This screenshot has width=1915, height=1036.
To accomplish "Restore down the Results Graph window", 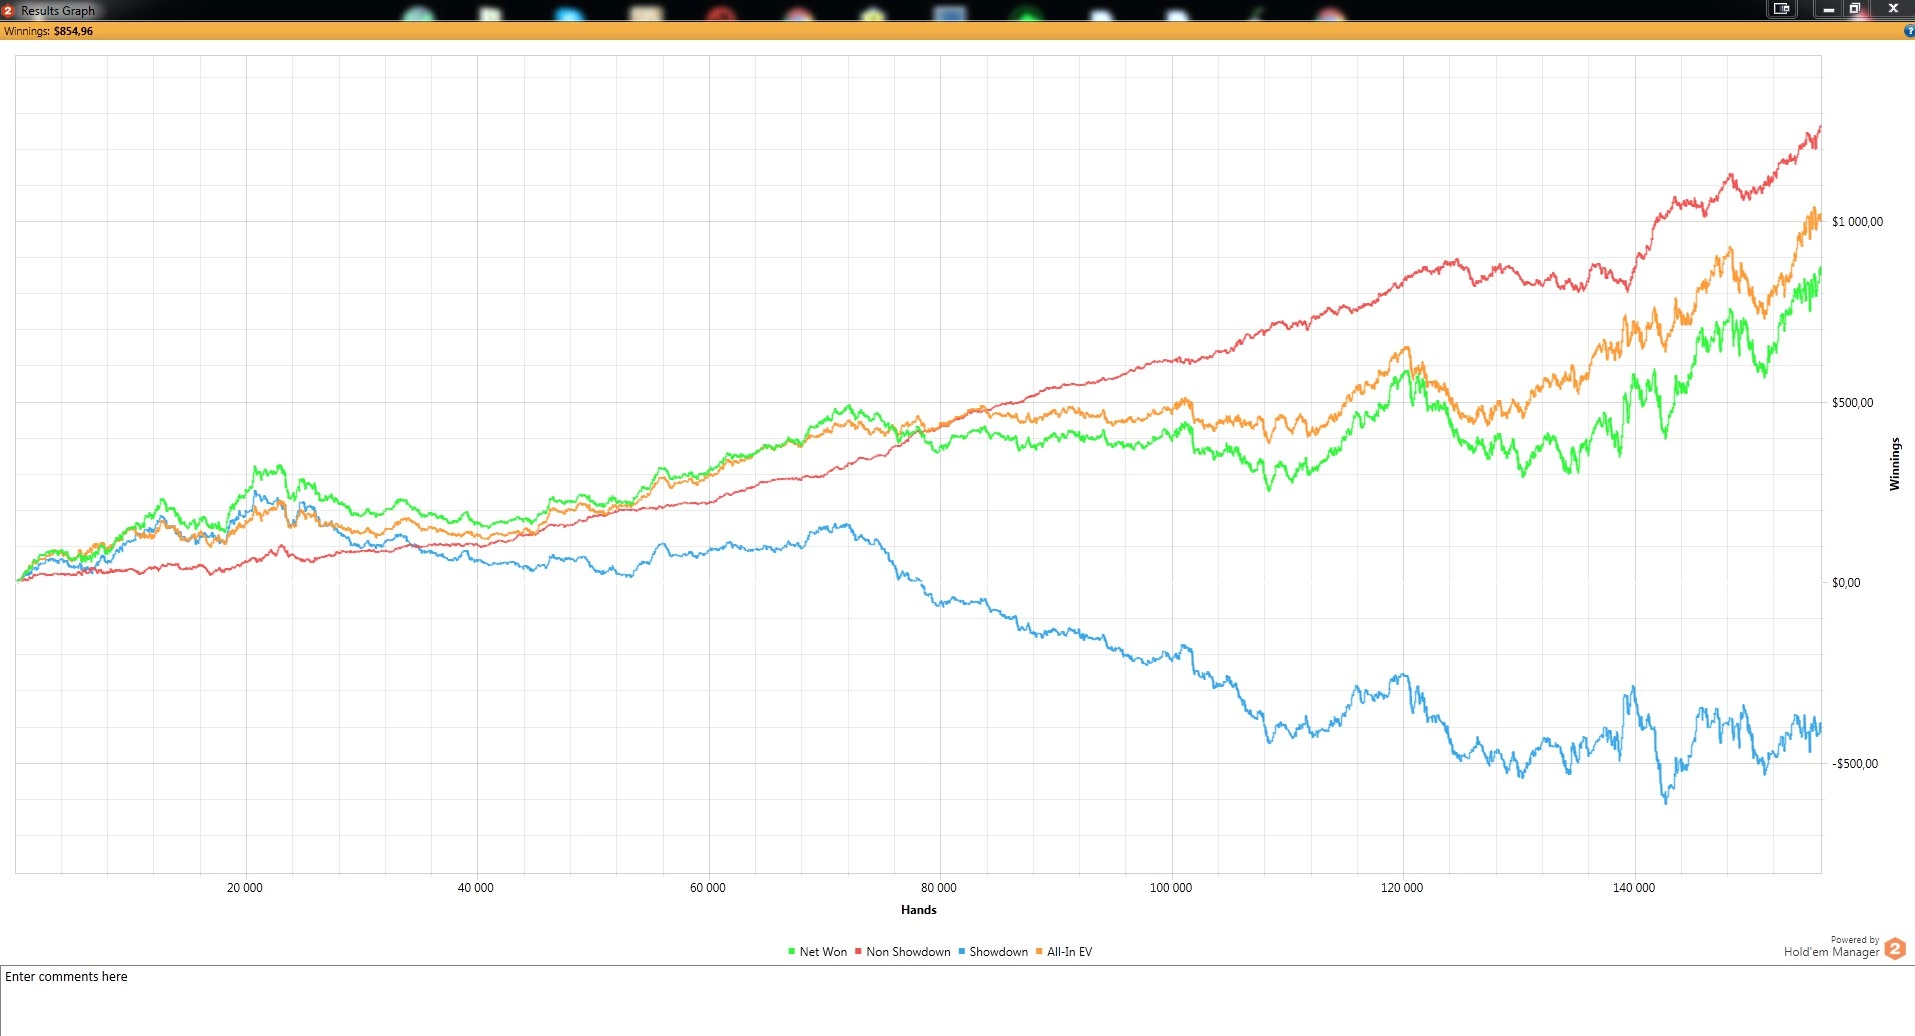I will point(1854,9).
